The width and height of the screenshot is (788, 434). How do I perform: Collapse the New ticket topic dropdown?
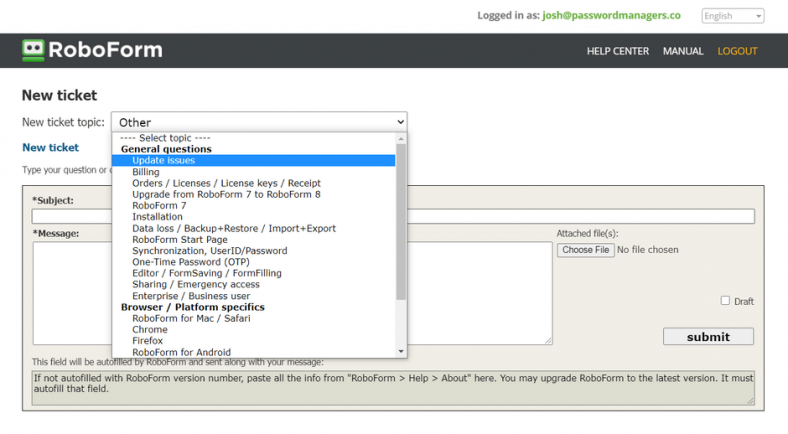tap(259, 122)
